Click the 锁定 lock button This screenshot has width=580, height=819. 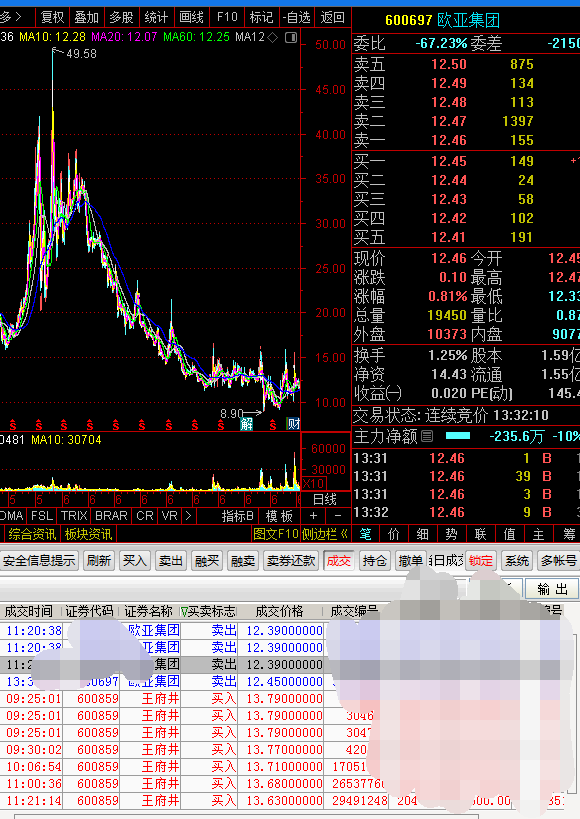[x=481, y=561]
